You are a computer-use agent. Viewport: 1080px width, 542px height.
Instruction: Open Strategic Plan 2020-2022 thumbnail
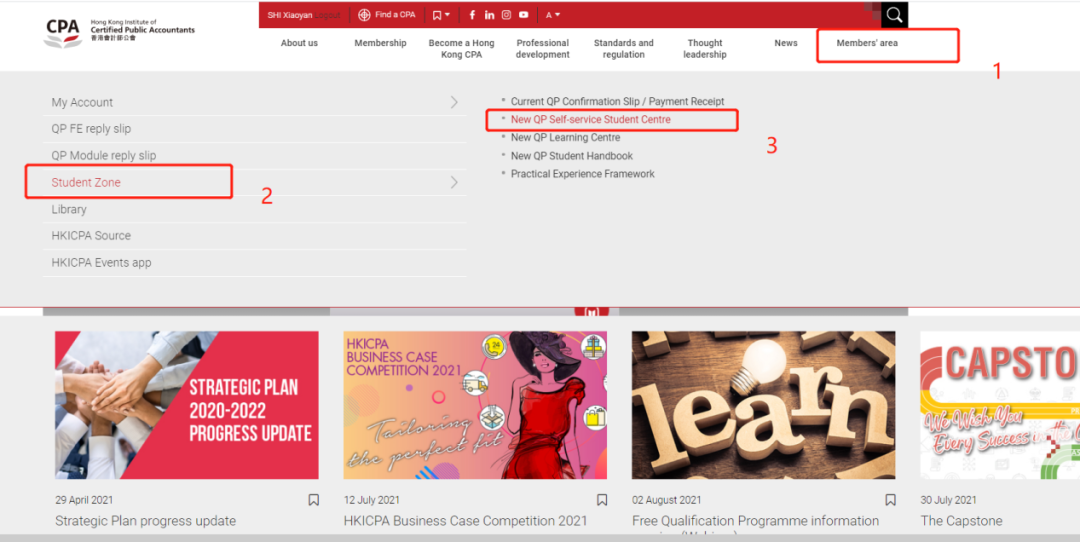click(x=187, y=405)
